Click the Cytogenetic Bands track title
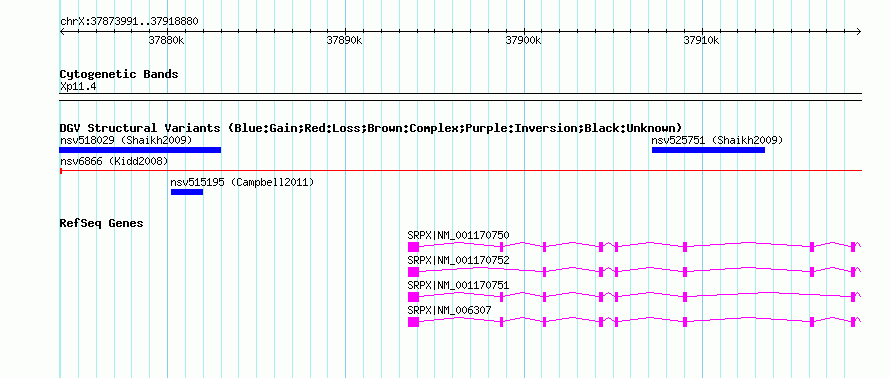This screenshot has width=890, height=378. point(119,74)
